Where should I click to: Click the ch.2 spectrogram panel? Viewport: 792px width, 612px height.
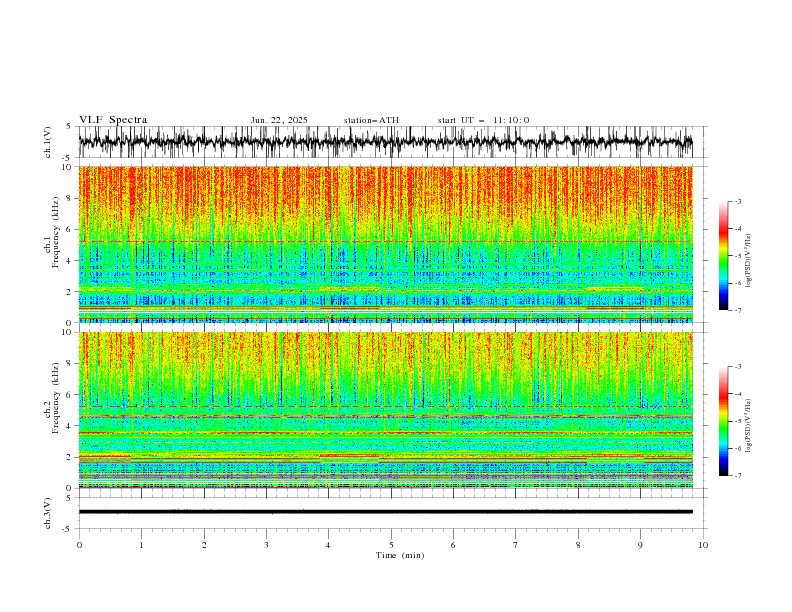point(385,410)
